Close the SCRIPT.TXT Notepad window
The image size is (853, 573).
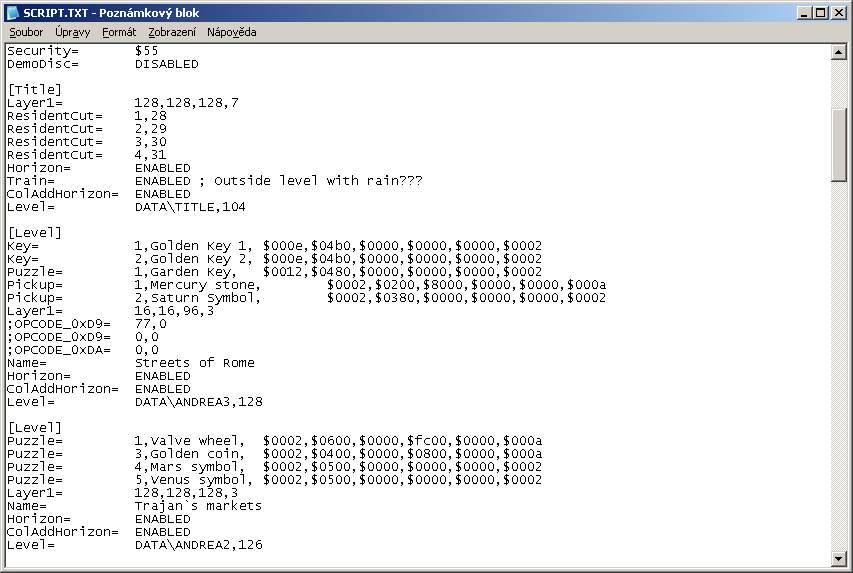coord(839,13)
